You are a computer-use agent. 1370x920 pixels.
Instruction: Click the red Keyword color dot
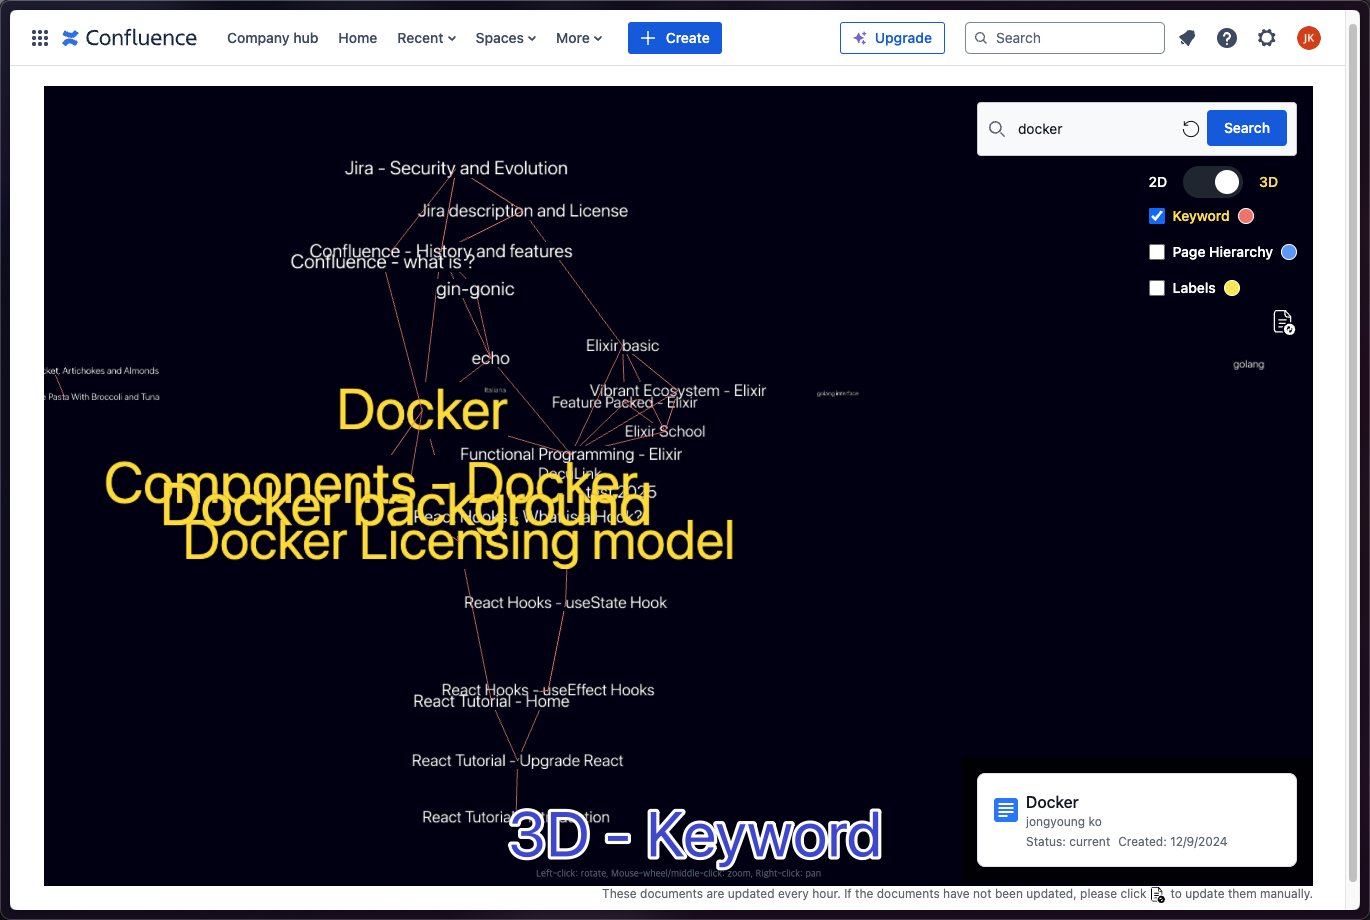(x=1246, y=216)
